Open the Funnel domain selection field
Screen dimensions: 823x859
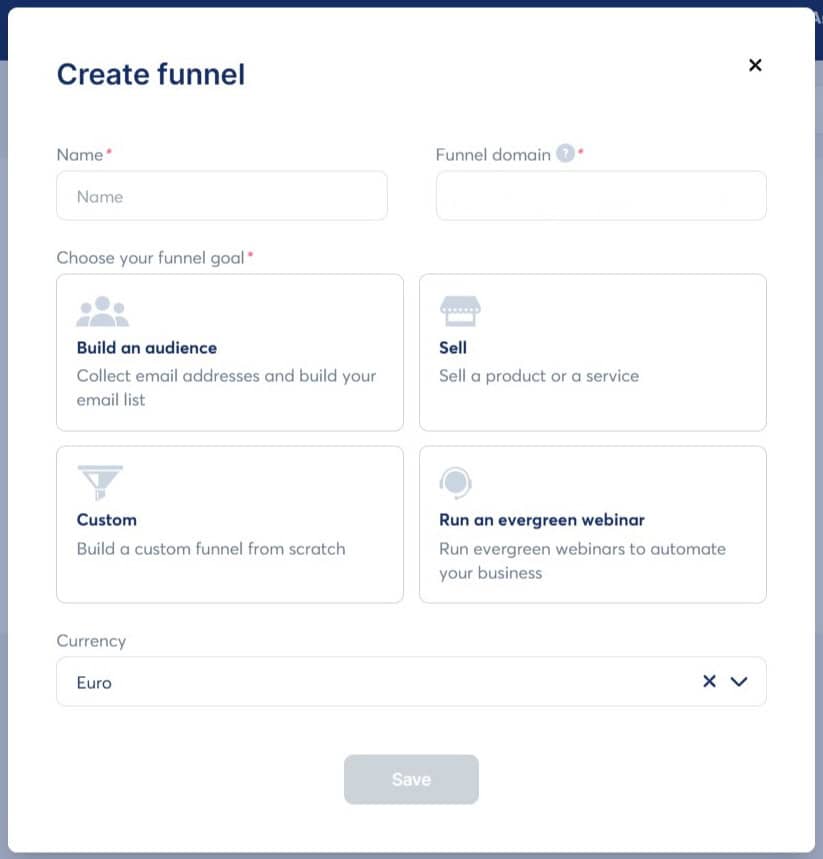[600, 195]
